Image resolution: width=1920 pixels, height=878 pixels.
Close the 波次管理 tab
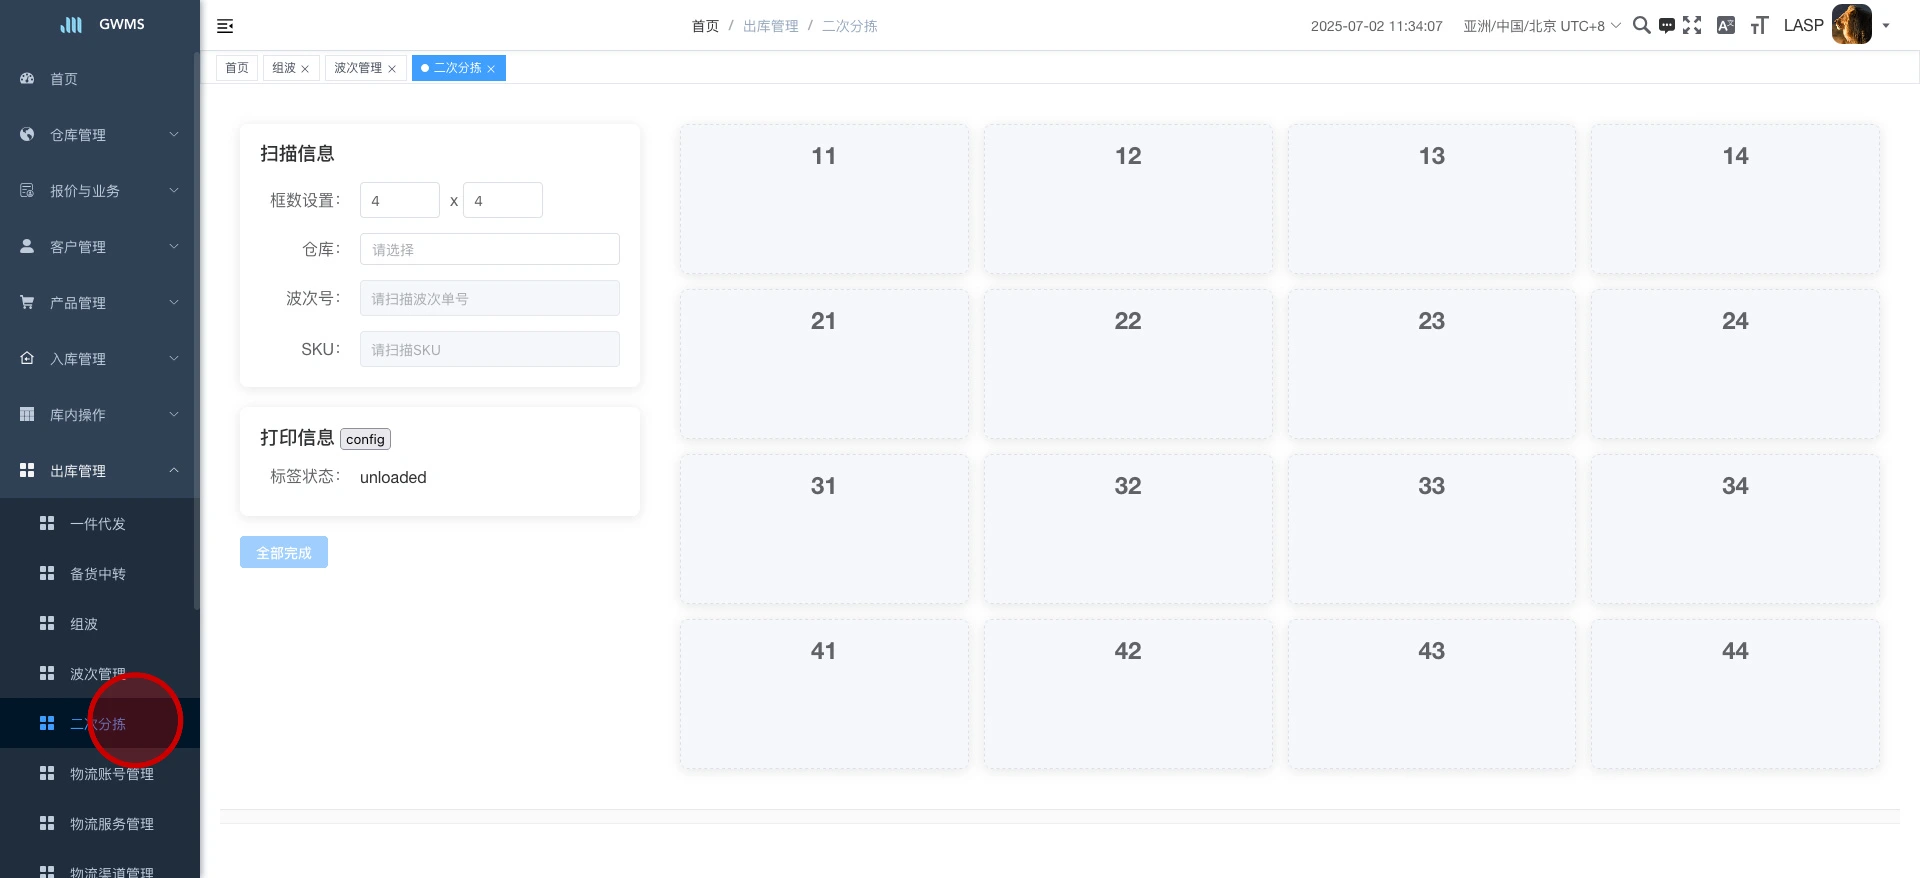click(392, 69)
